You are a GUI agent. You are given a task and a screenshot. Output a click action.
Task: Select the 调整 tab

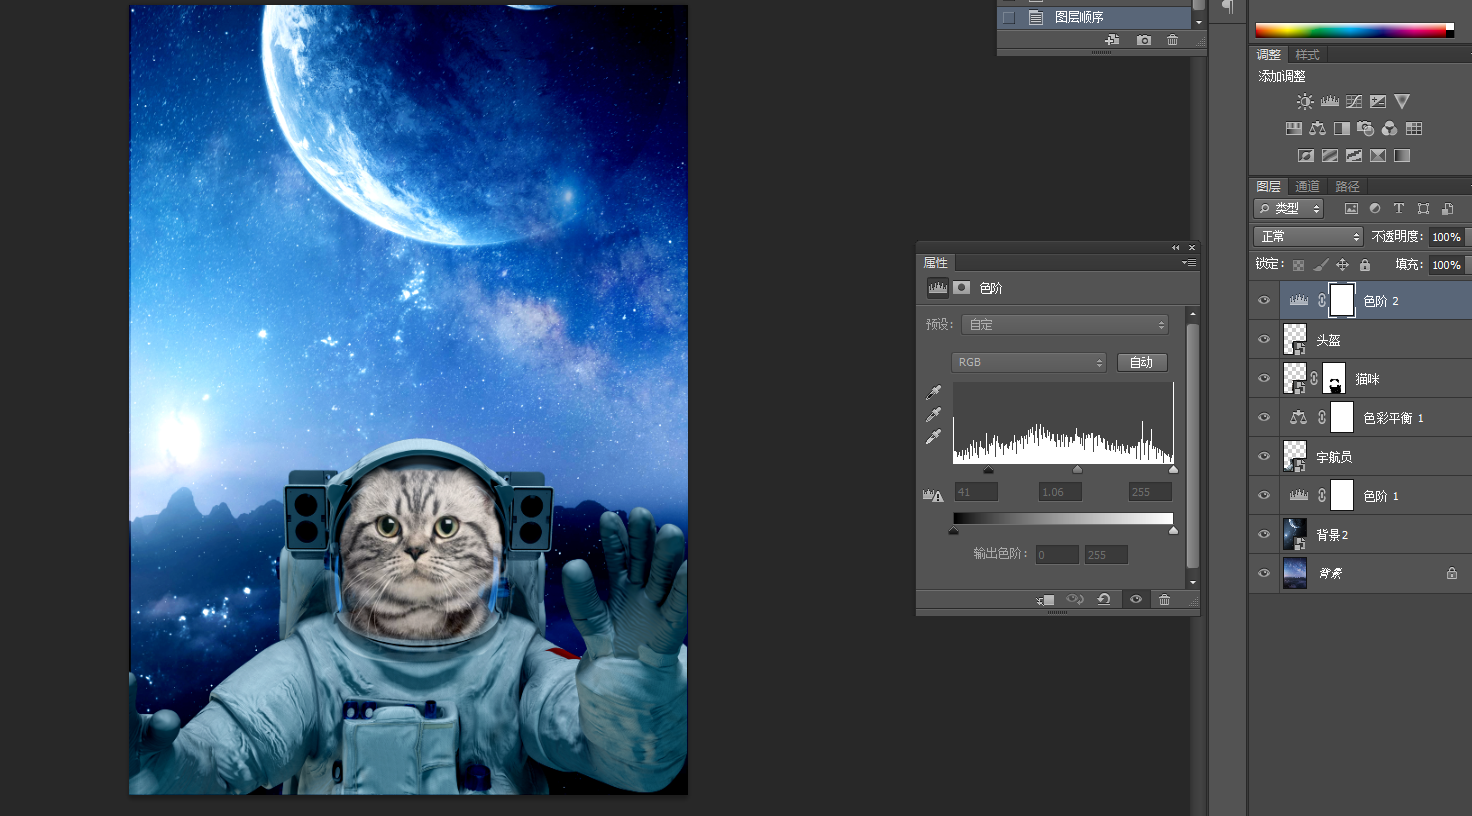click(1269, 55)
